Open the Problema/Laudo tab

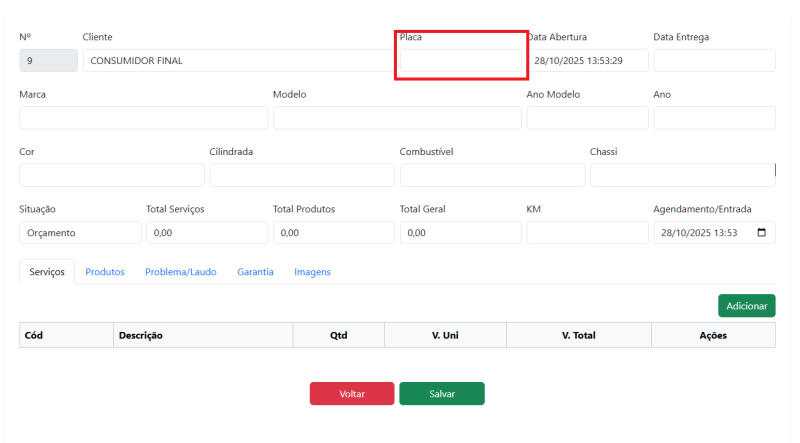pyautogui.click(x=181, y=272)
